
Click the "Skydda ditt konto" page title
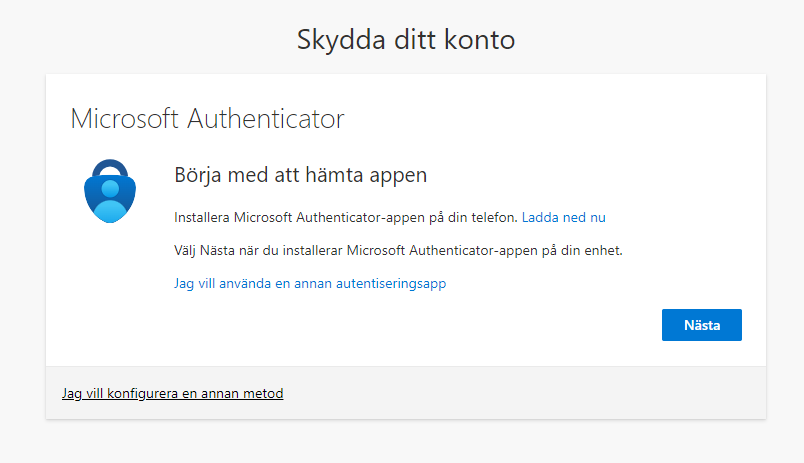click(405, 40)
